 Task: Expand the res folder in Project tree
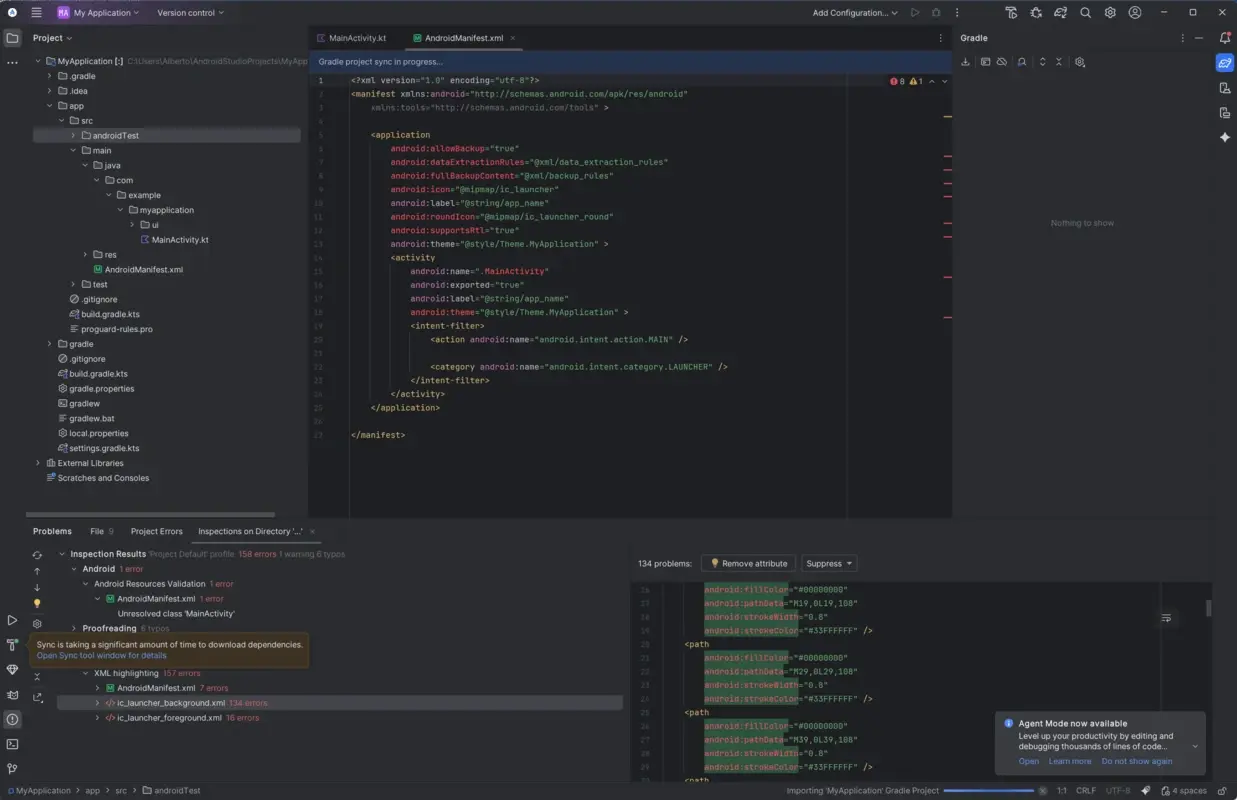click(84, 254)
